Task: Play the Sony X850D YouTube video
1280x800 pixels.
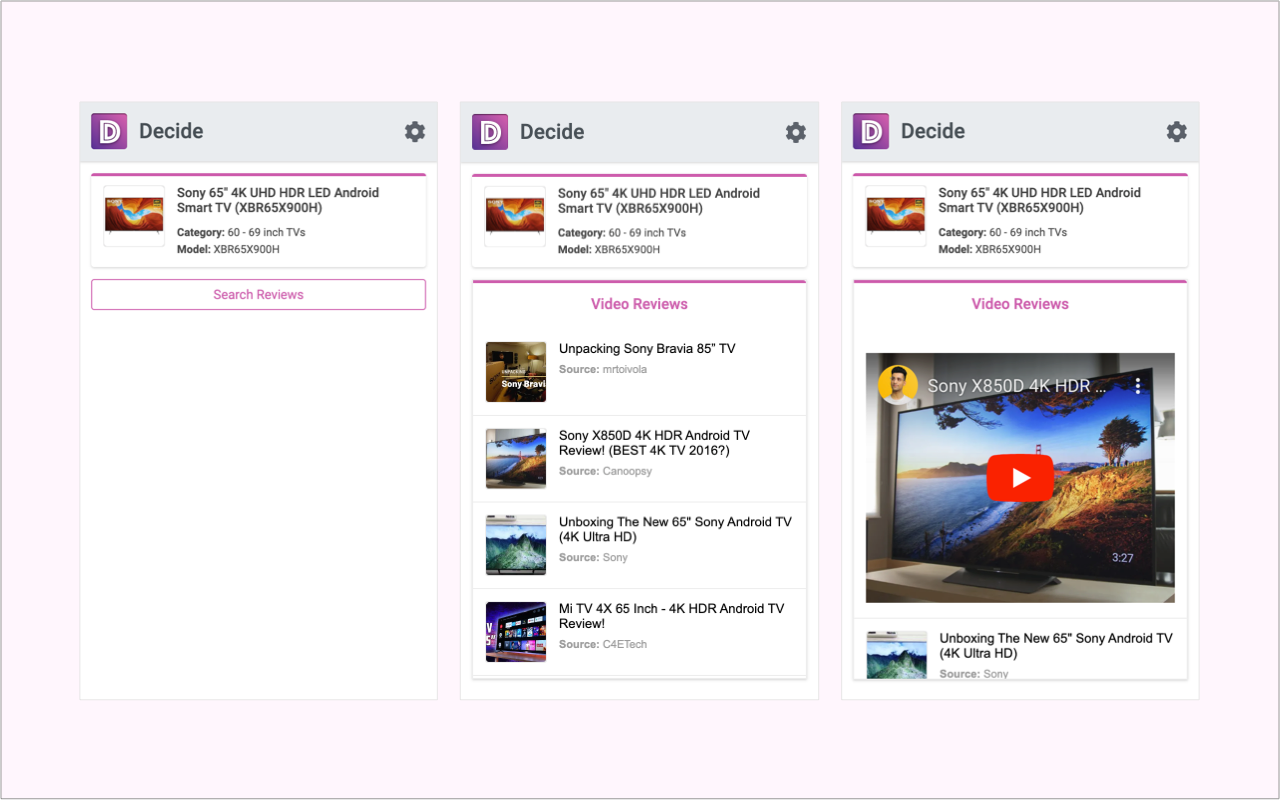Action: [x=1020, y=478]
